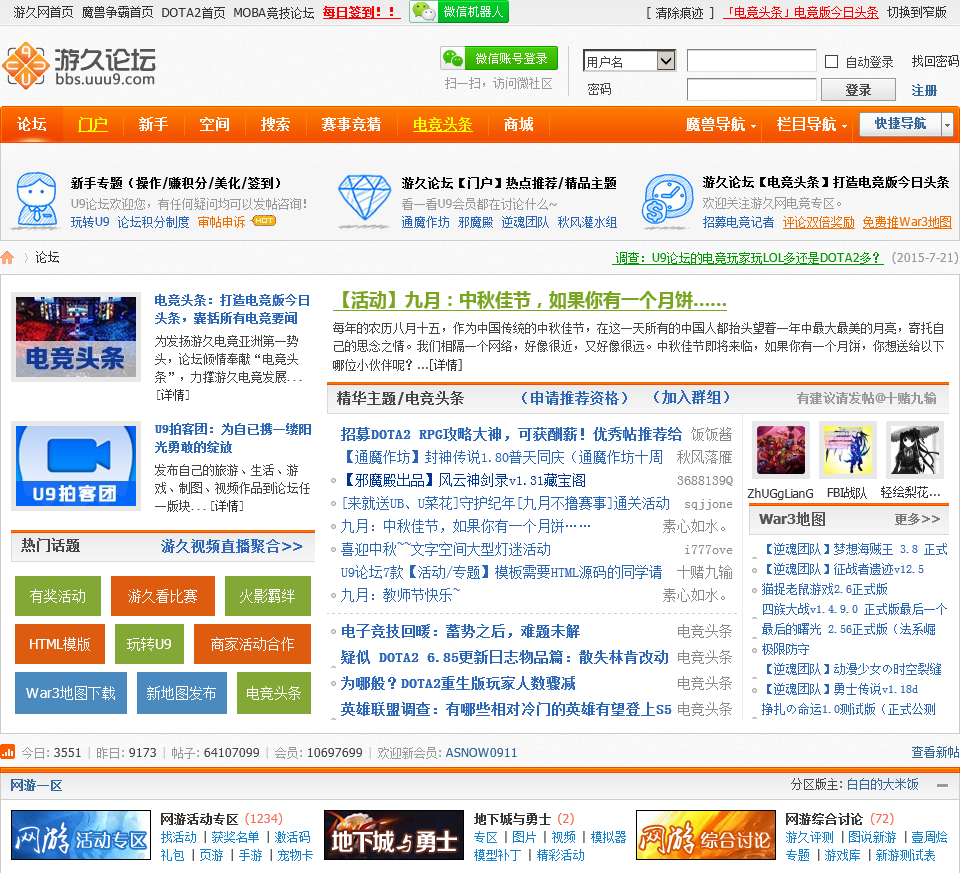The image size is (960, 873).
Task: Click the HTML模版 topic tile
Action: (60, 644)
